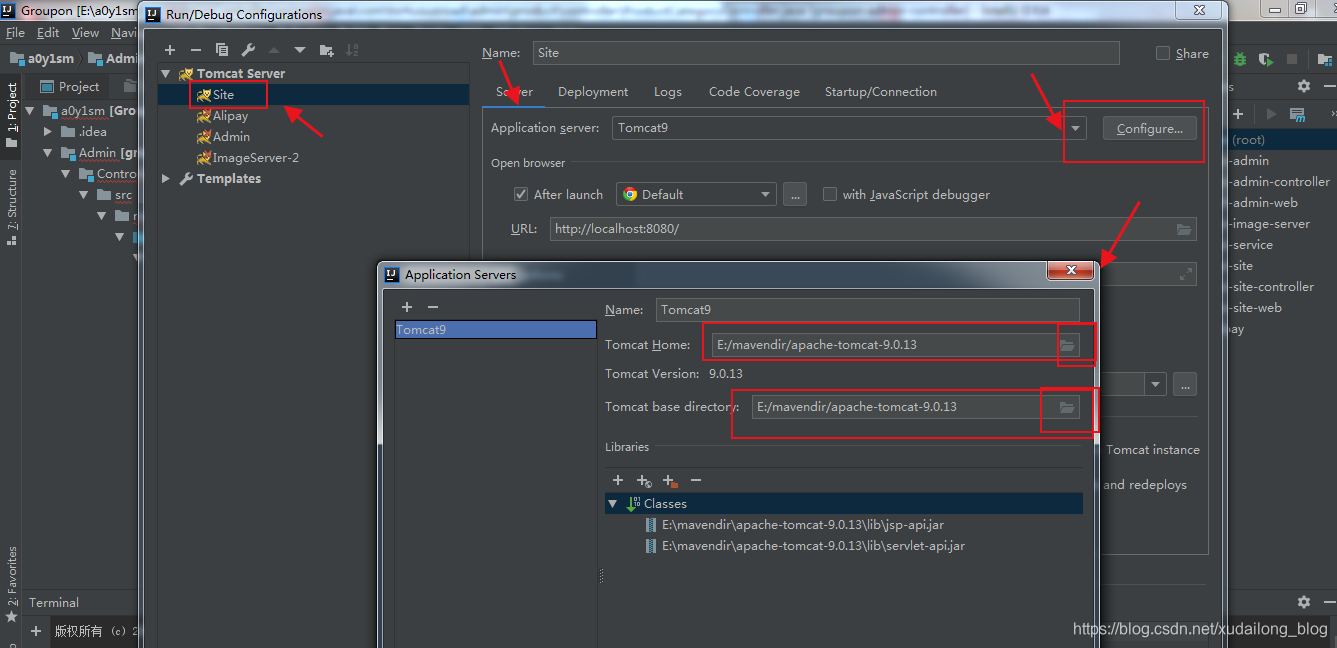Screen dimensions: 1337x648
Task: Browse for Tomcat base directory folder
Action: [1067, 407]
